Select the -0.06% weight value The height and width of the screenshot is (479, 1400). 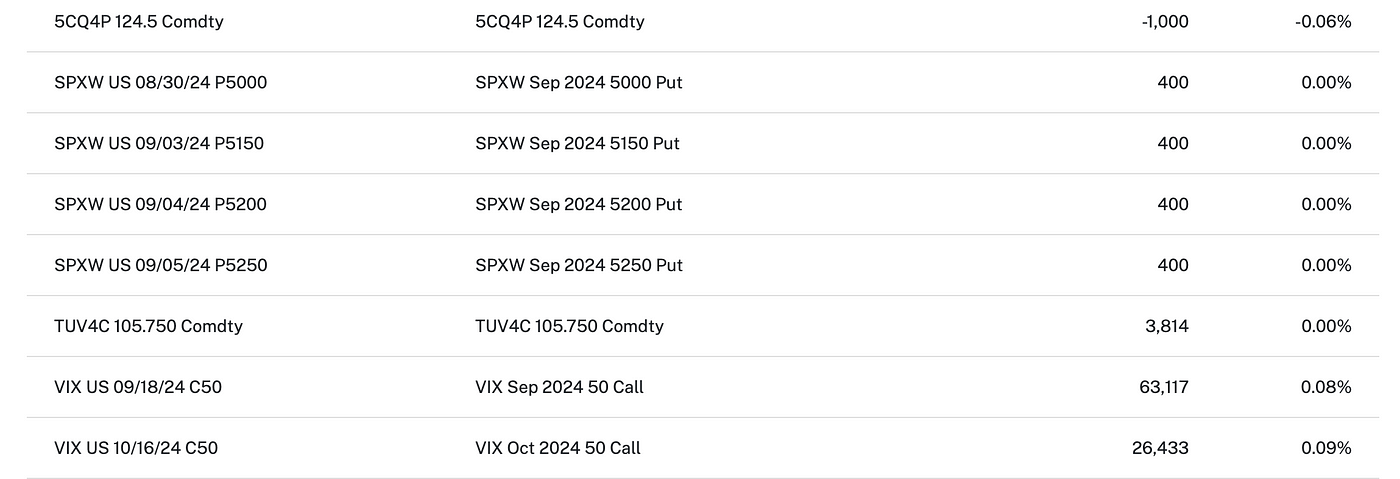(1323, 21)
